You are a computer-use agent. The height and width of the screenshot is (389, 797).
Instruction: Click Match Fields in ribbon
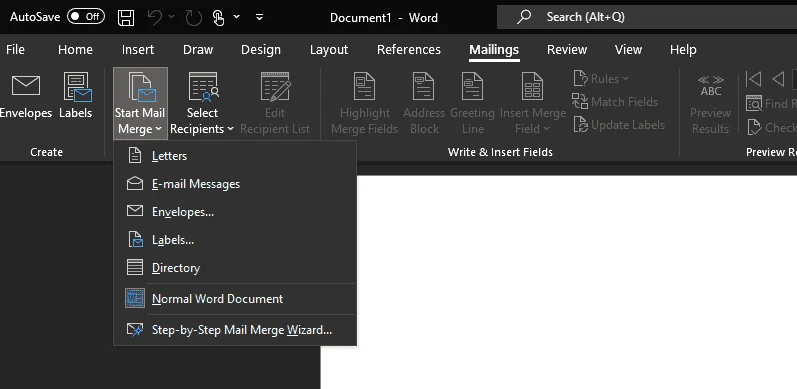click(615, 102)
